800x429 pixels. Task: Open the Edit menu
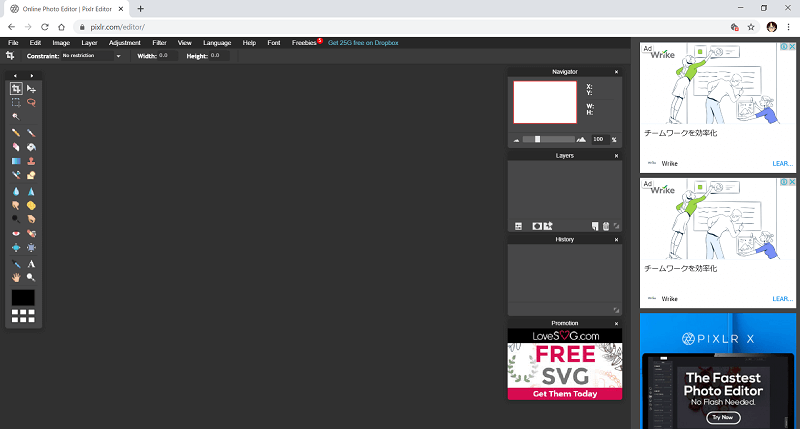coord(35,43)
